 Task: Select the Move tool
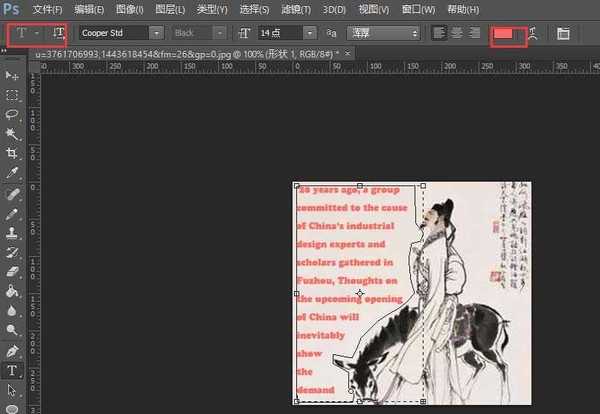pos(12,76)
